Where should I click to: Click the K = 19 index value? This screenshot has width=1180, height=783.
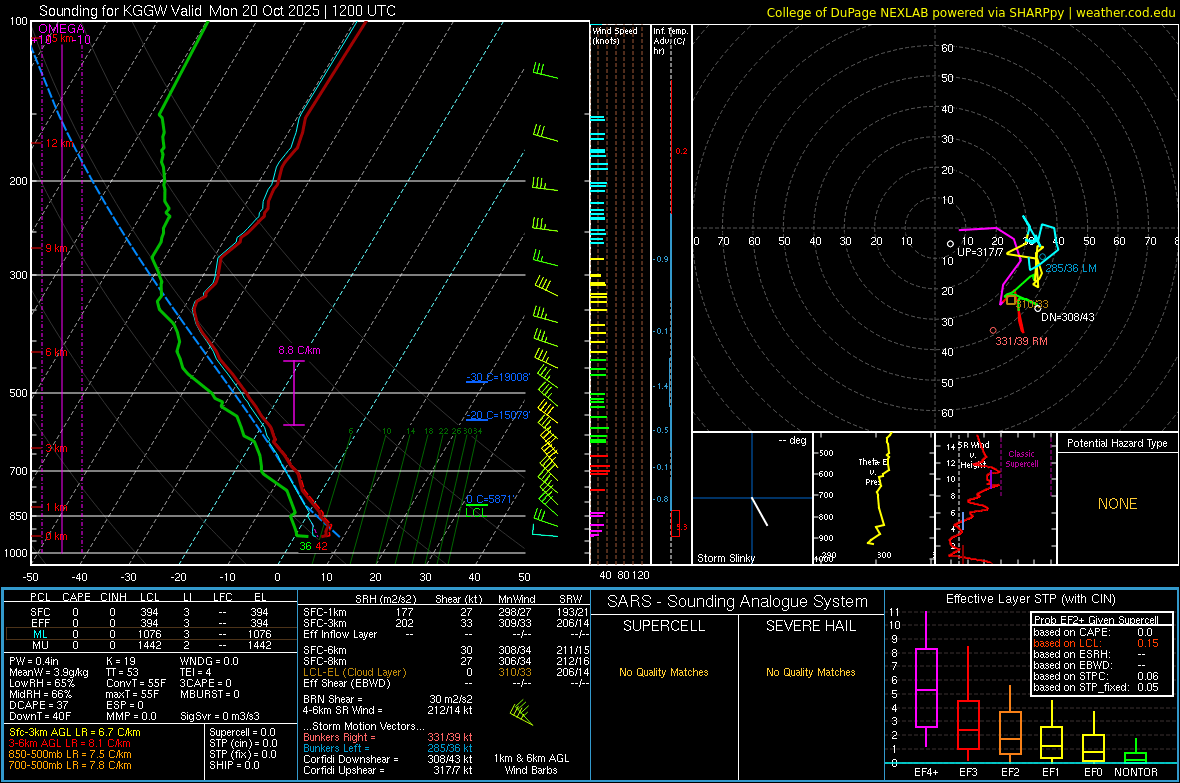point(120,661)
